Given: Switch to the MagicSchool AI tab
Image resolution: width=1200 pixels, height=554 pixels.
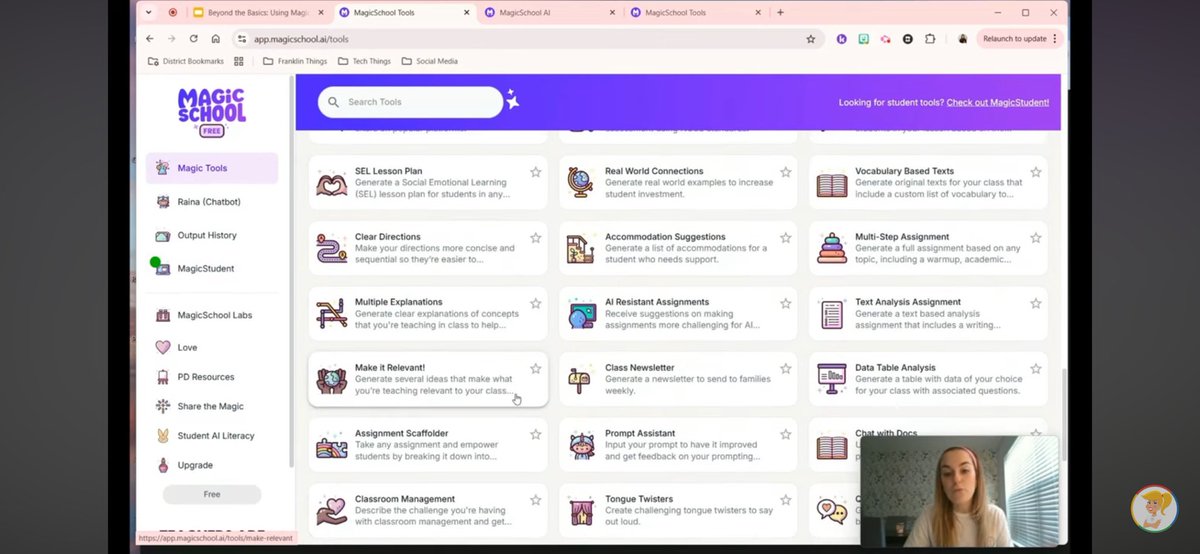Looking at the screenshot, I should pos(549,13).
